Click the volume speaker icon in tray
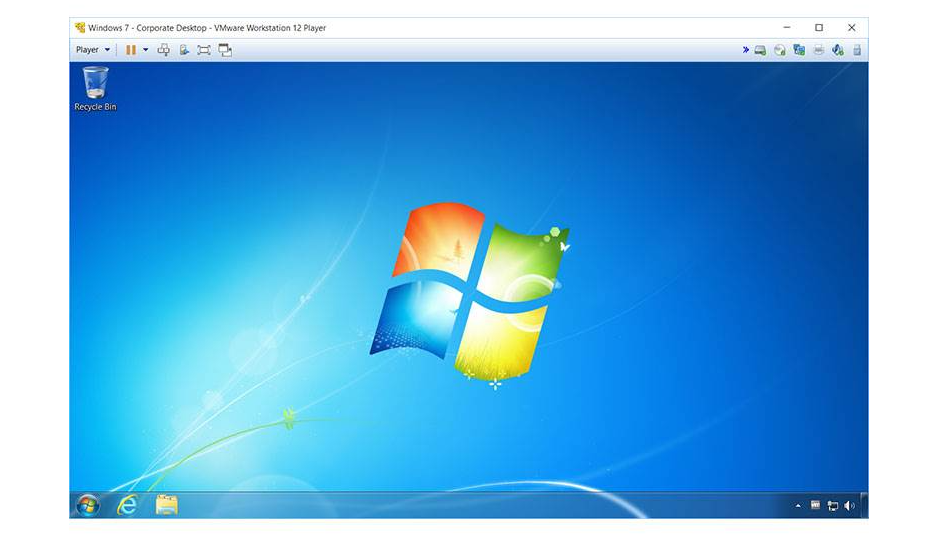Viewport: 937px width, 548px height. point(849,506)
